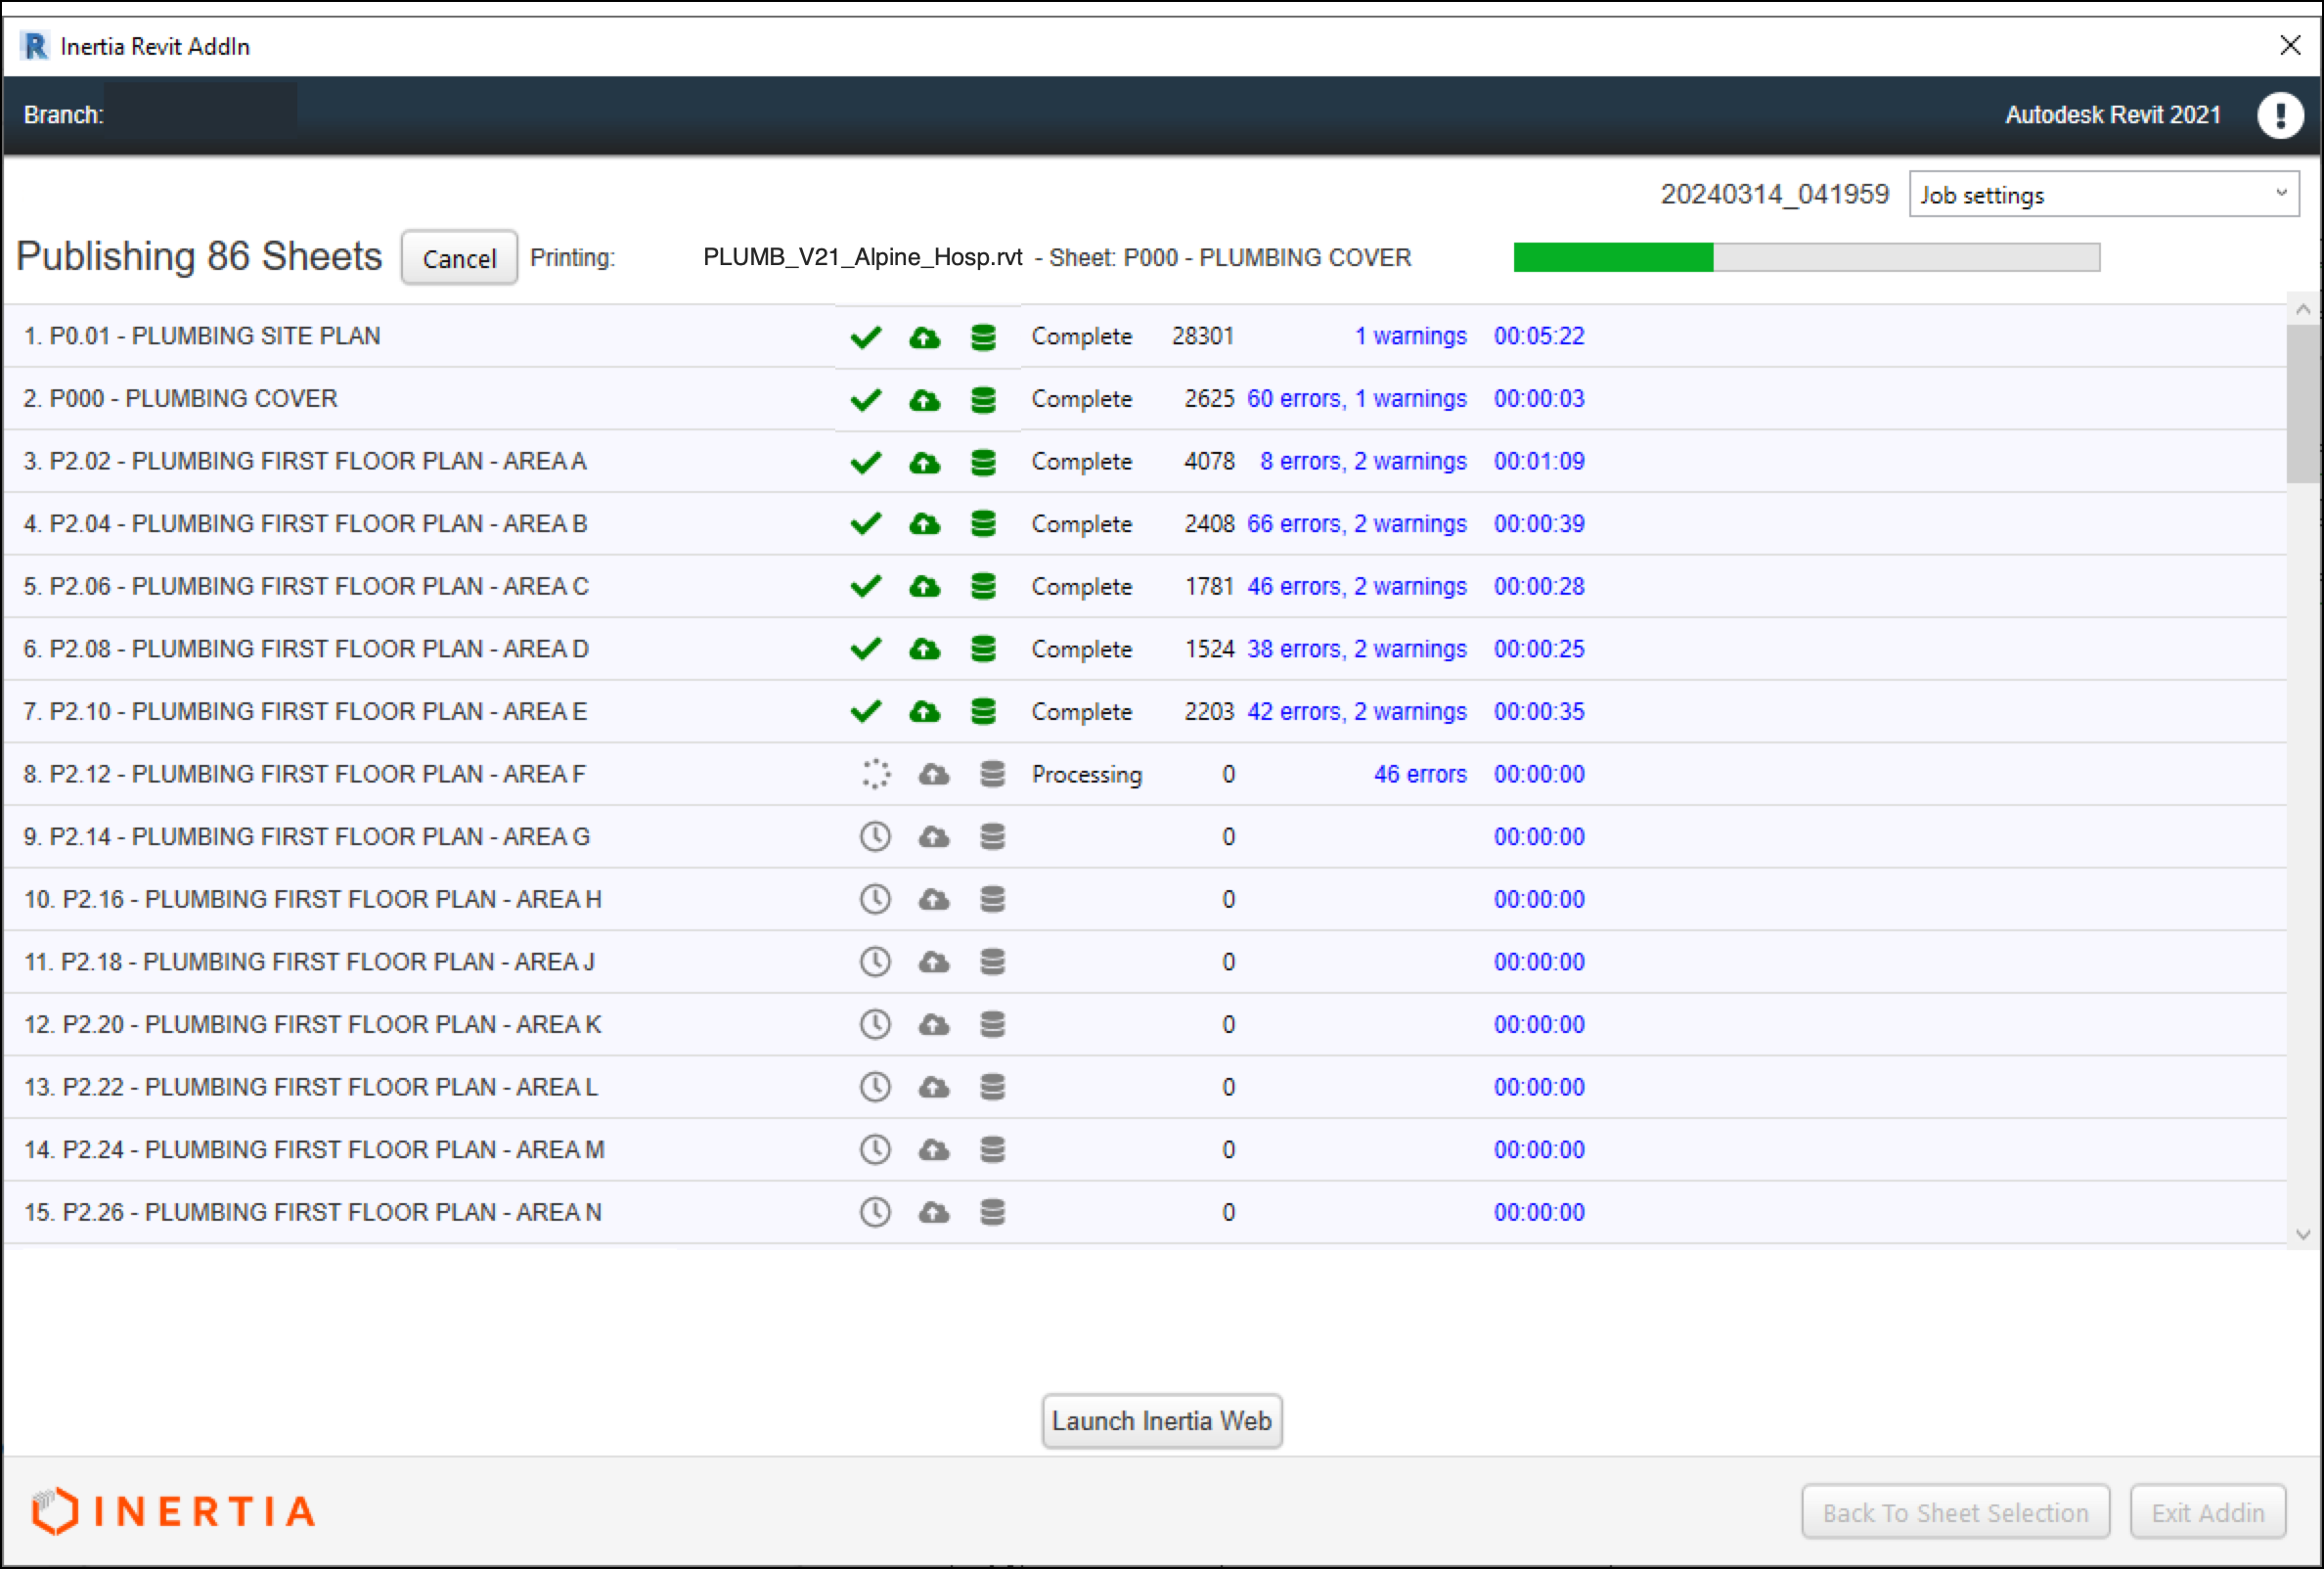Click Launch Inertia Web button
The width and height of the screenshot is (2324, 1569).
tap(1161, 1421)
